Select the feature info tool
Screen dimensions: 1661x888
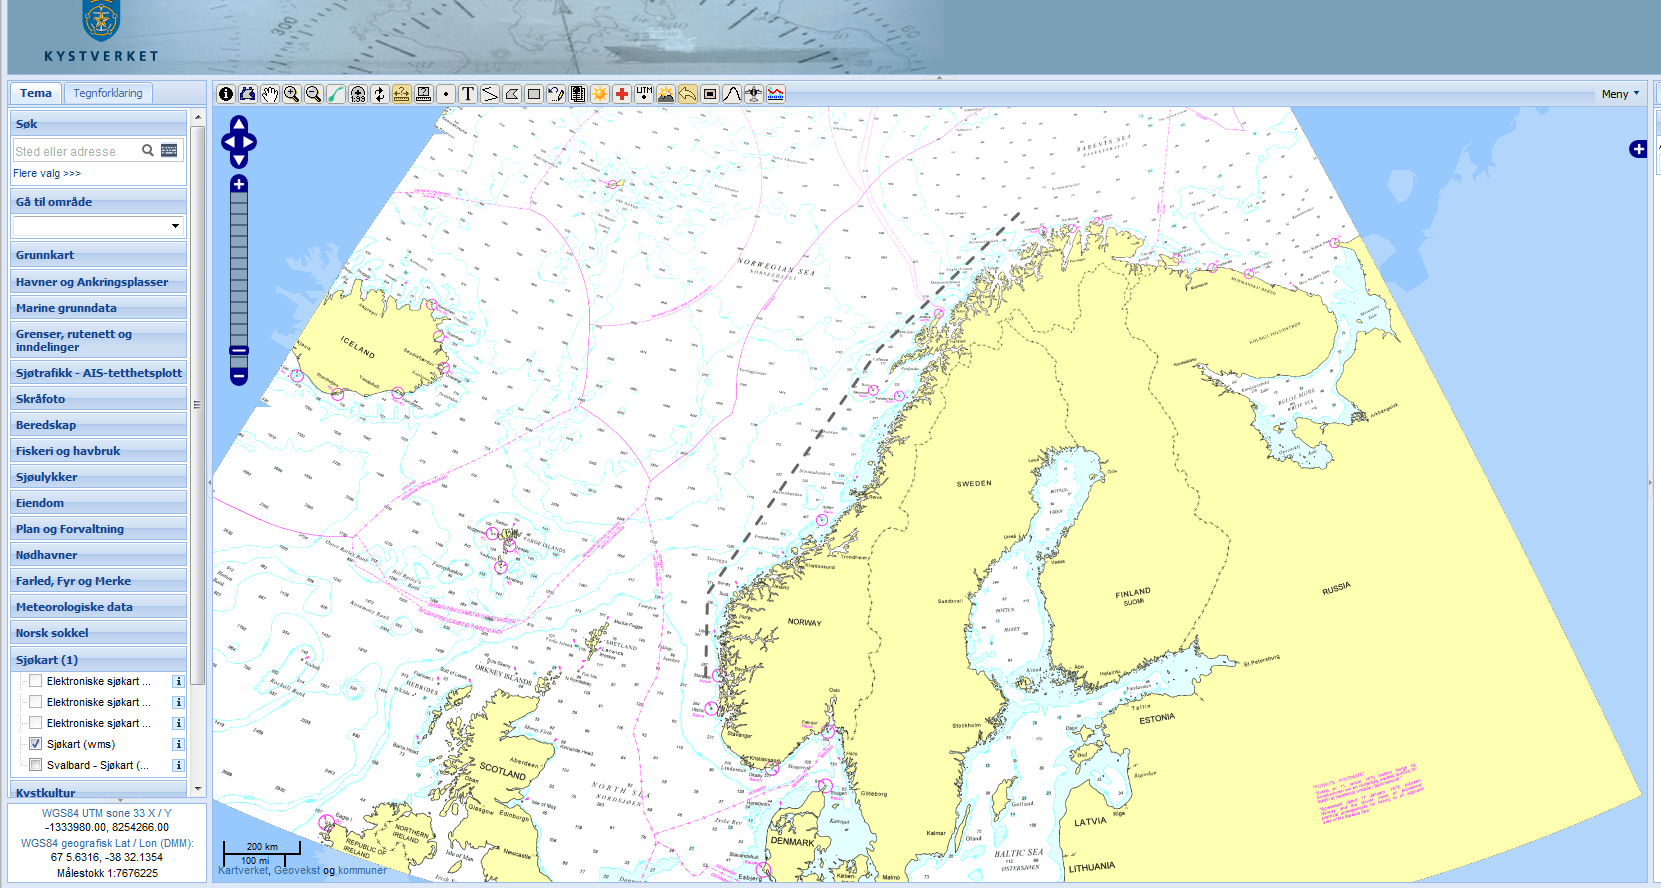(226, 94)
